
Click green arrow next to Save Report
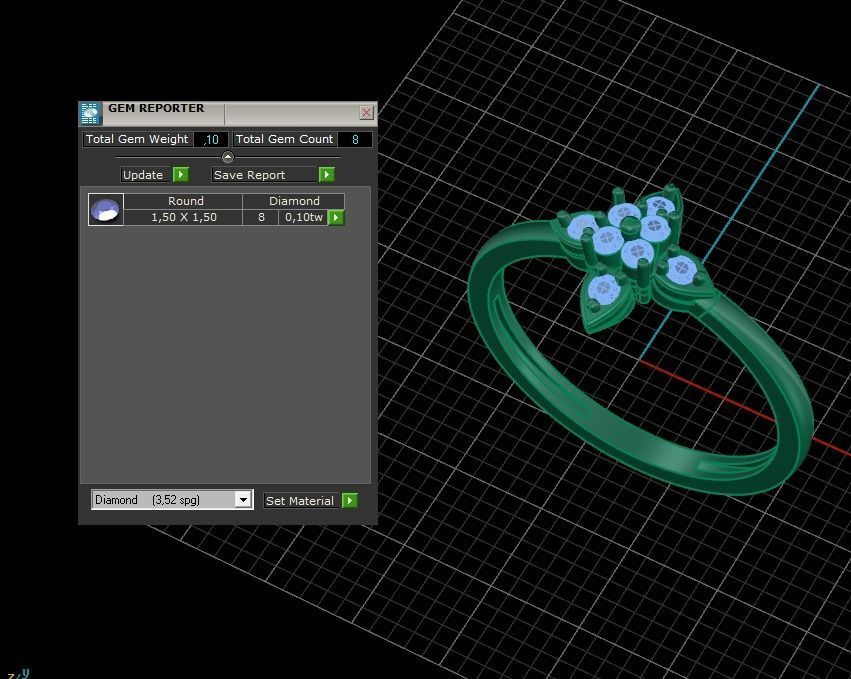pyautogui.click(x=326, y=175)
